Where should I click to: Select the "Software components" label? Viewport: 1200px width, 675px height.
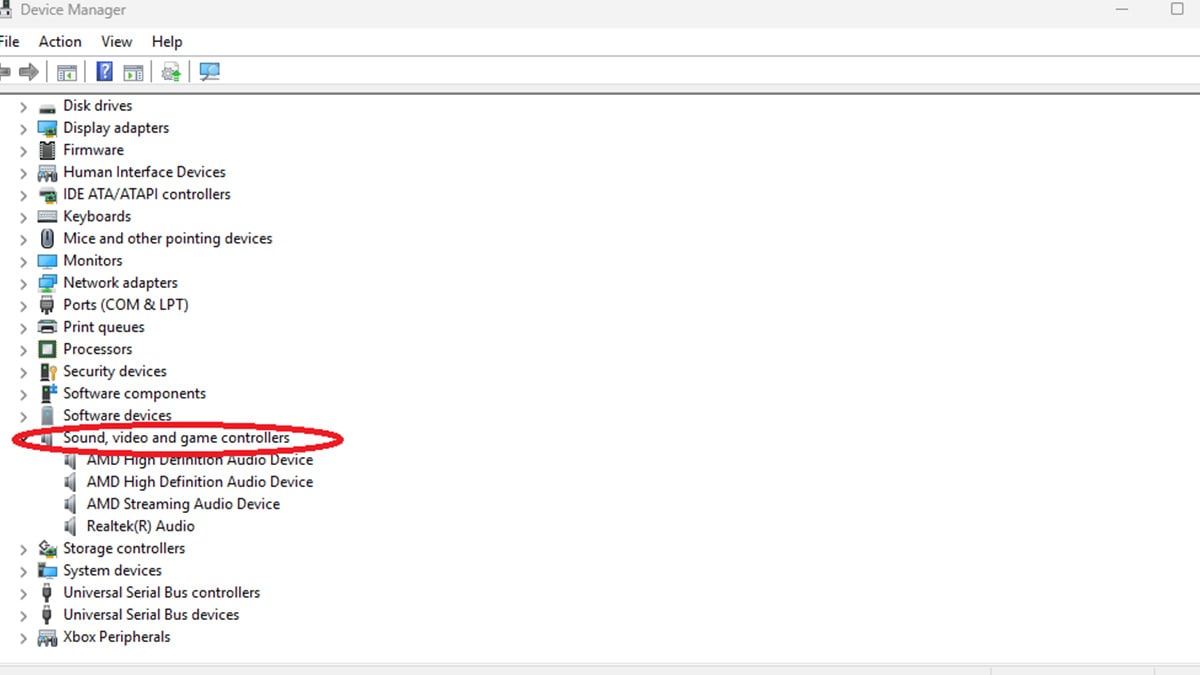point(134,393)
